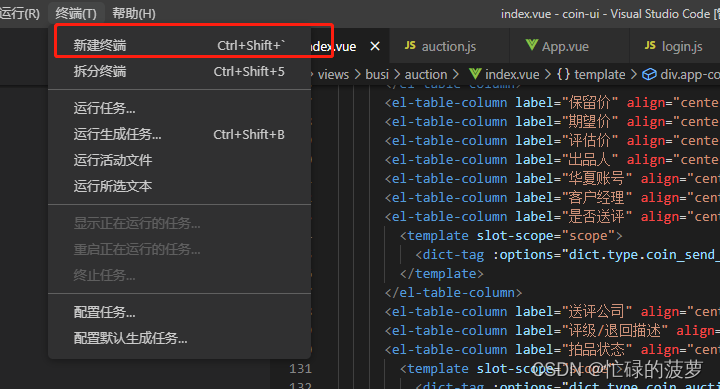Click code line with label "拍品状态"

pos(552,350)
